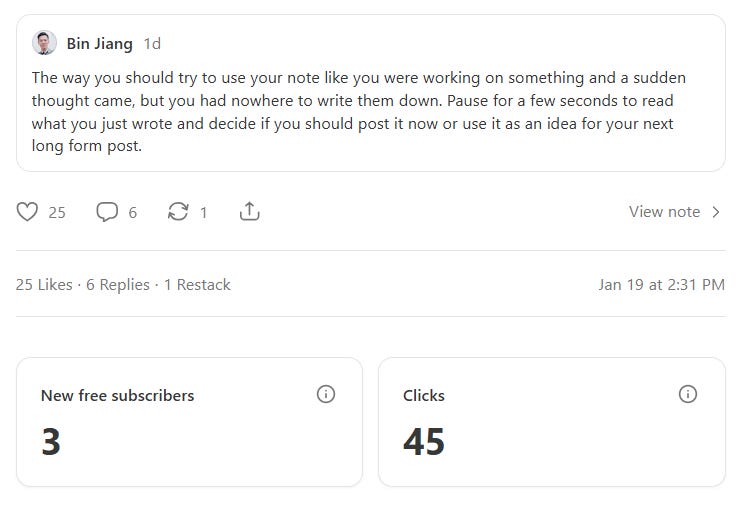This screenshot has width=742, height=518.
Task: Open the list of 25 Likes
Action: 44,285
